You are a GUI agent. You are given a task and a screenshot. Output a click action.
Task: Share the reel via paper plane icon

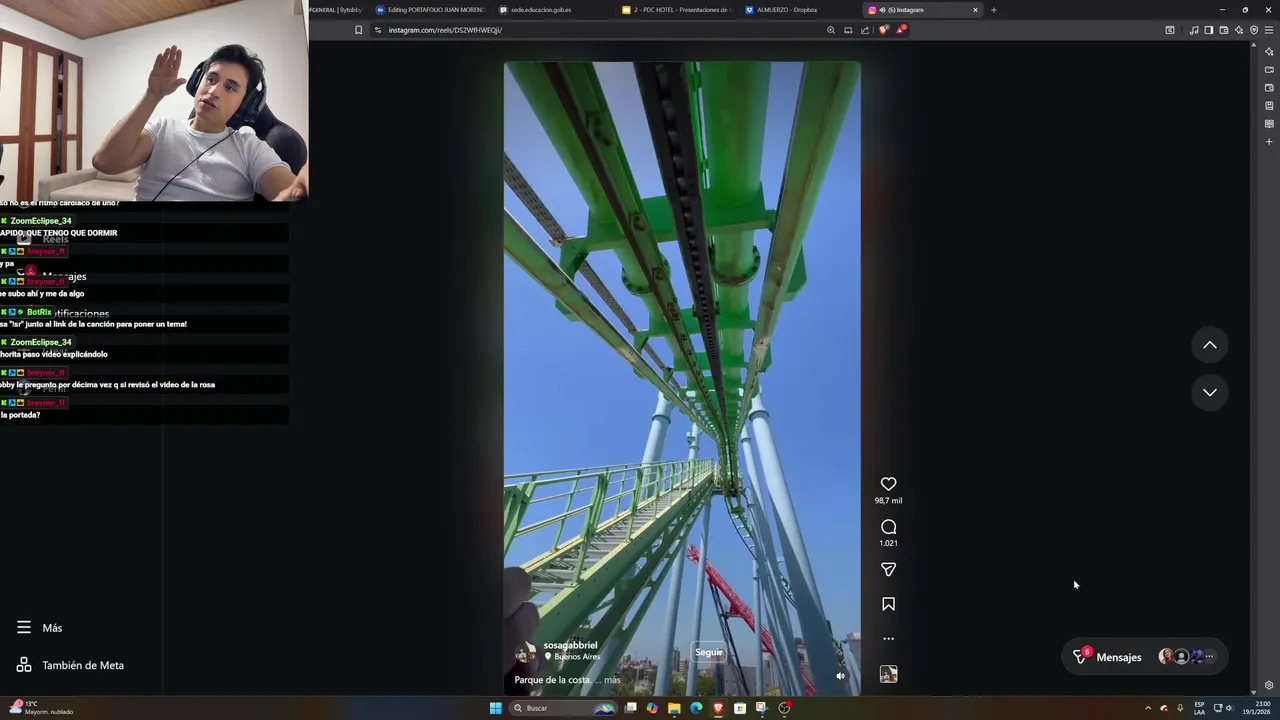tap(888, 569)
